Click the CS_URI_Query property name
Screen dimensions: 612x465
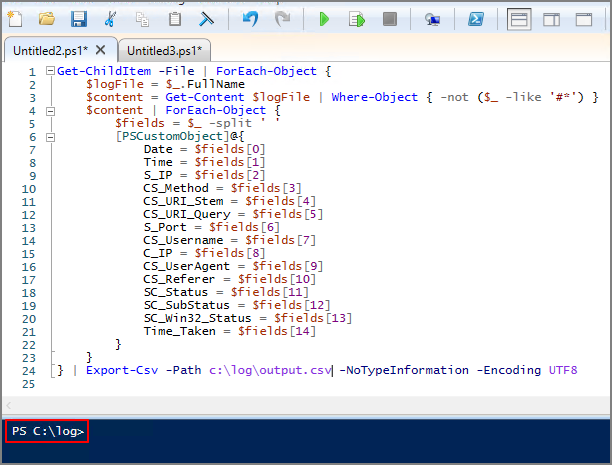click(187, 214)
